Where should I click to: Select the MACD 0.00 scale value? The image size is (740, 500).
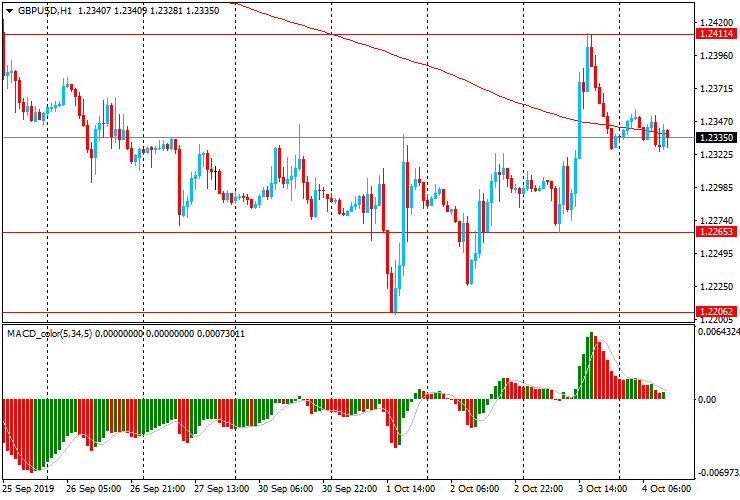pos(706,400)
